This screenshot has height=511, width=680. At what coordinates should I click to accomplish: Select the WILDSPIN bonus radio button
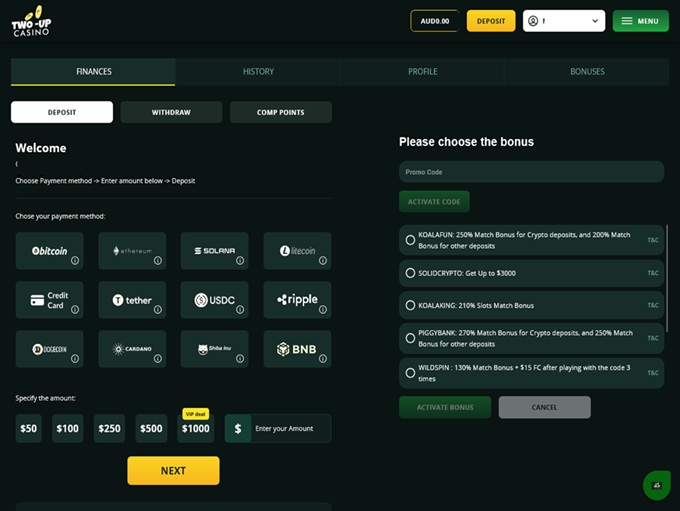coord(411,373)
